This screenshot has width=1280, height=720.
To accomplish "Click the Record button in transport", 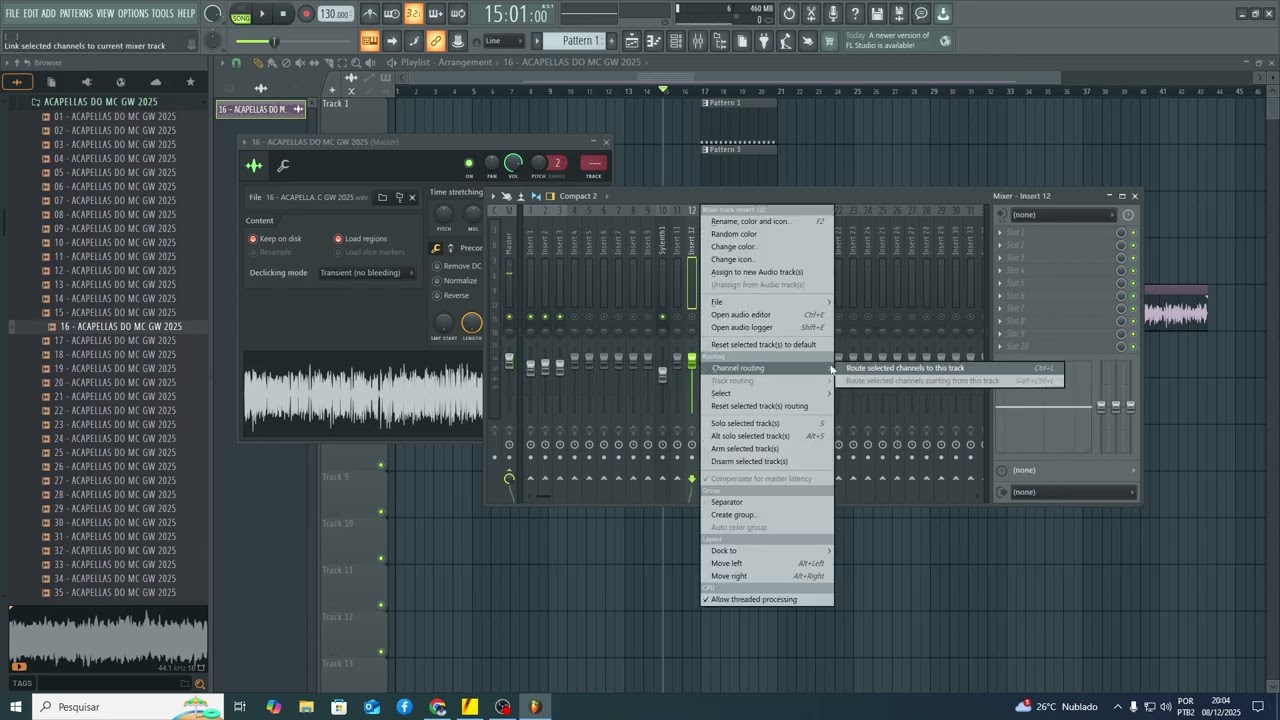I will [306, 14].
